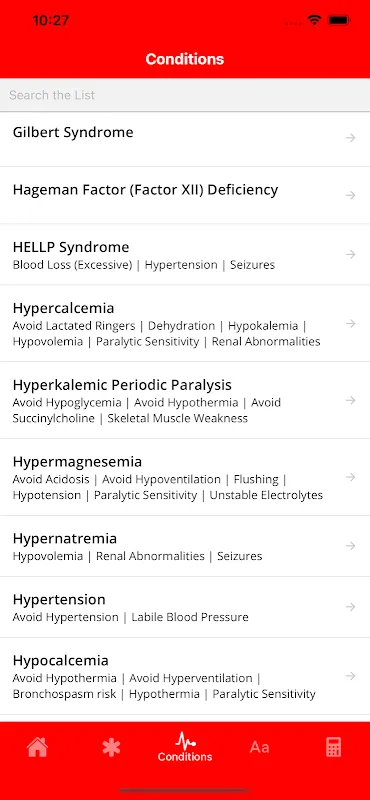The width and height of the screenshot is (370, 800).
Task: Click the Wi-Fi status icon
Action: (314, 20)
